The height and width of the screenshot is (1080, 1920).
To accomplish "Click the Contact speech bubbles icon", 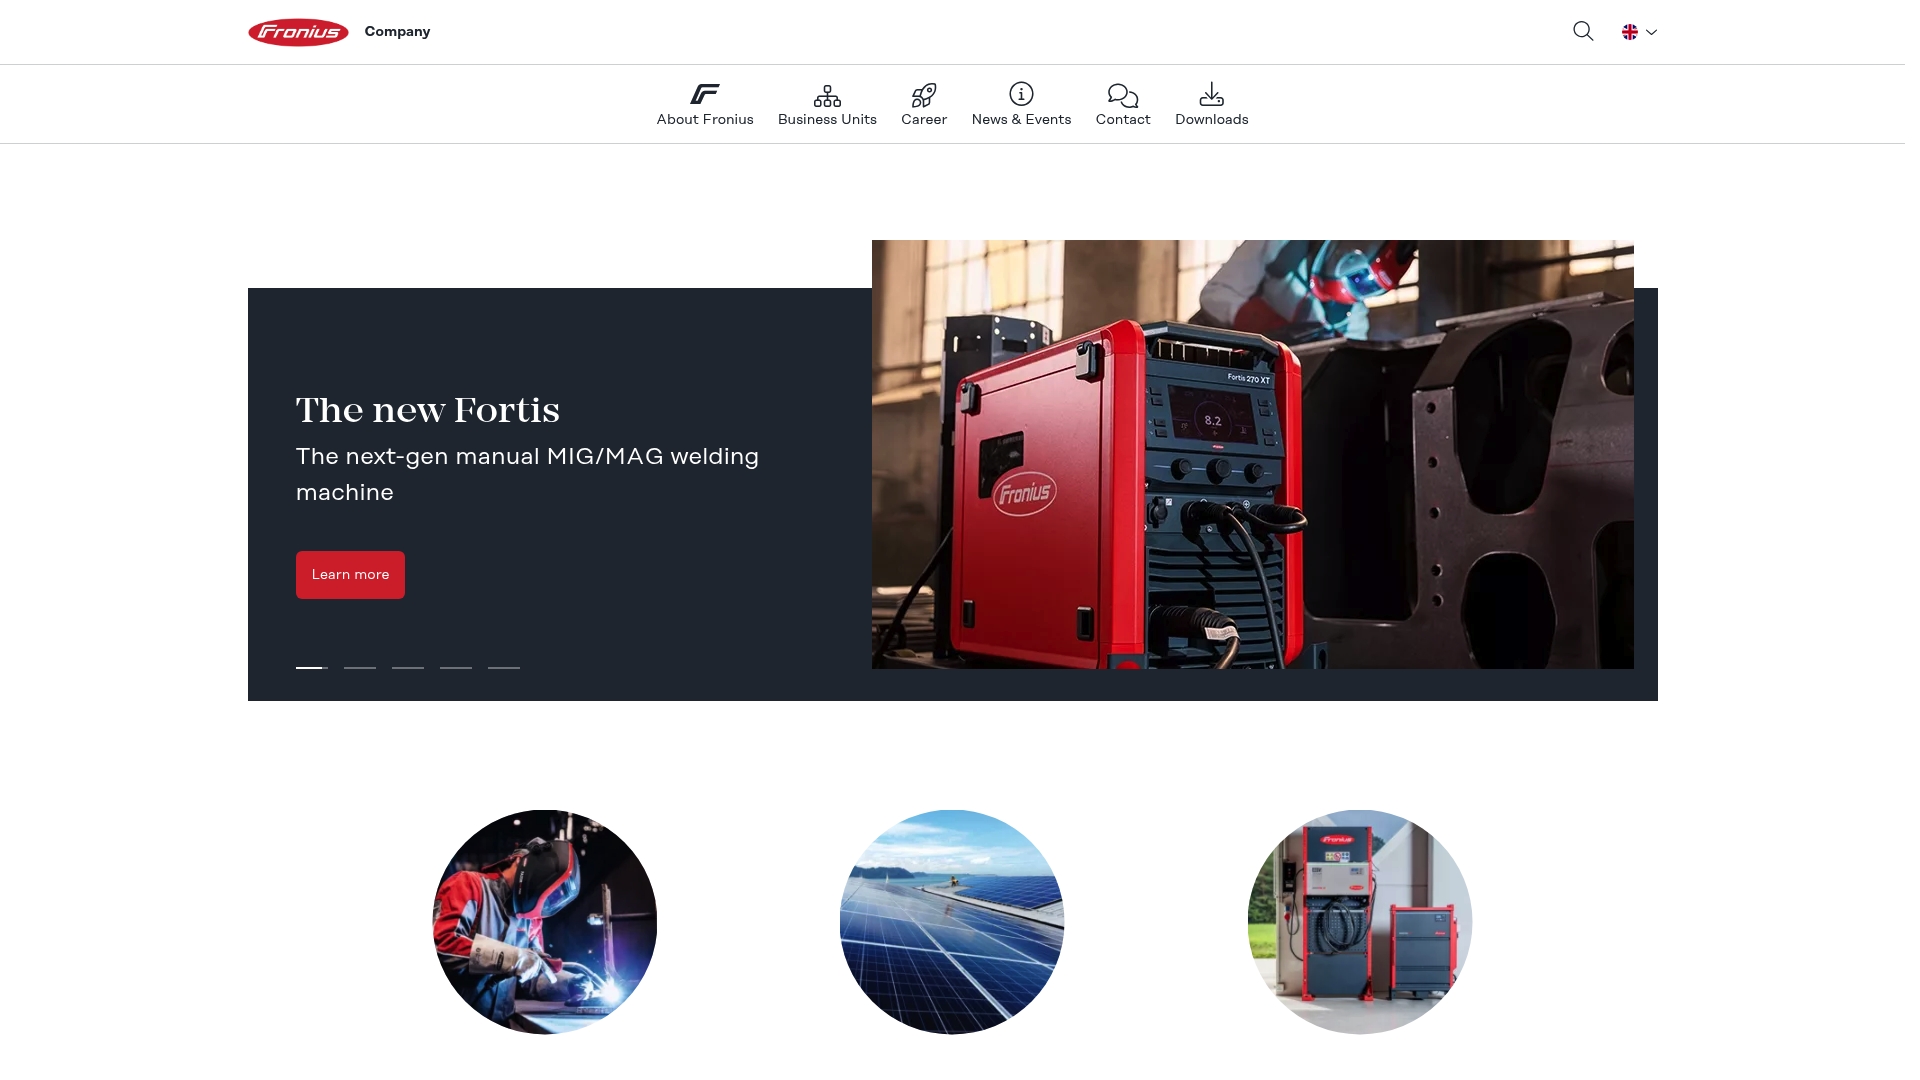I will pyautogui.click(x=1123, y=95).
